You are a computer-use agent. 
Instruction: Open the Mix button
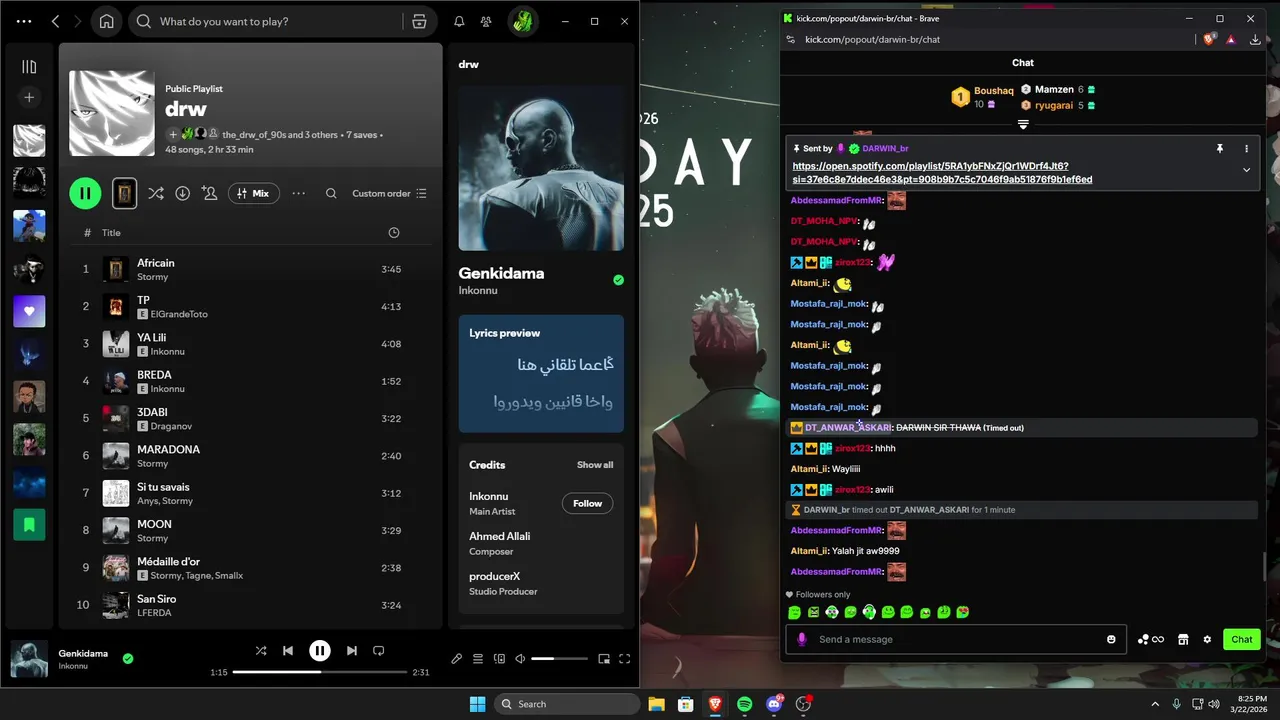coord(253,193)
